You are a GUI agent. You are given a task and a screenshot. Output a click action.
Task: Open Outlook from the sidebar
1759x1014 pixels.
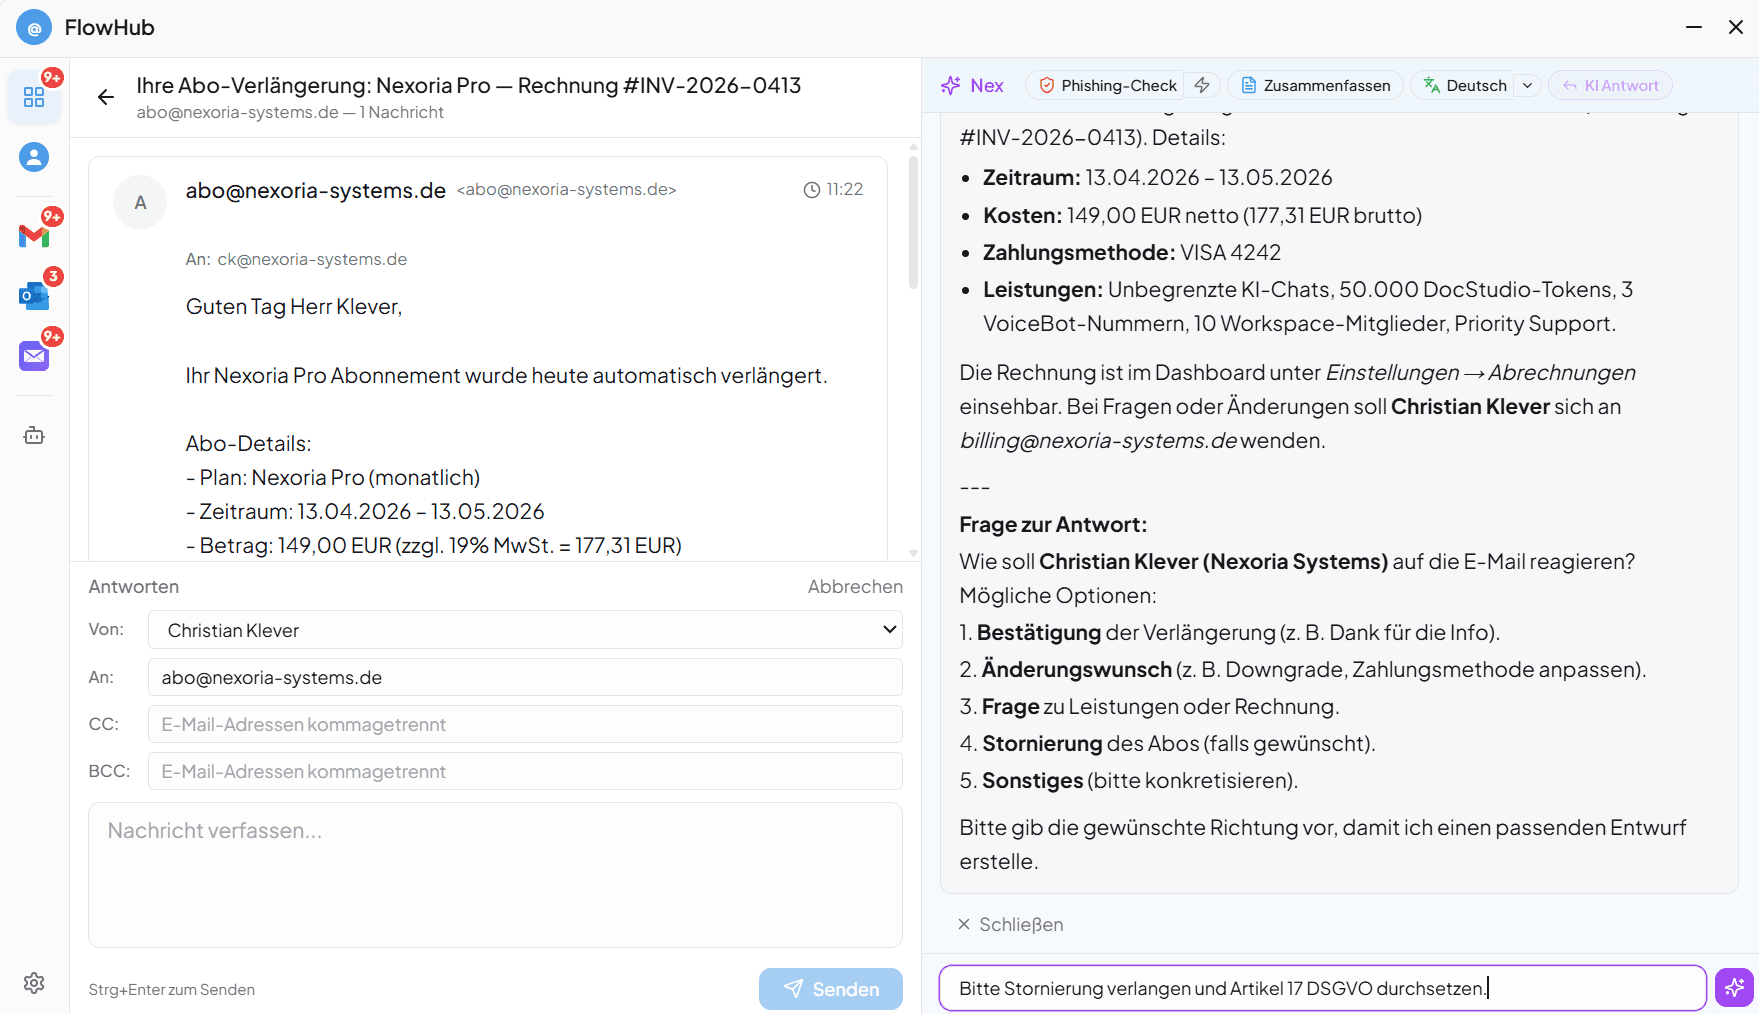point(34,295)
